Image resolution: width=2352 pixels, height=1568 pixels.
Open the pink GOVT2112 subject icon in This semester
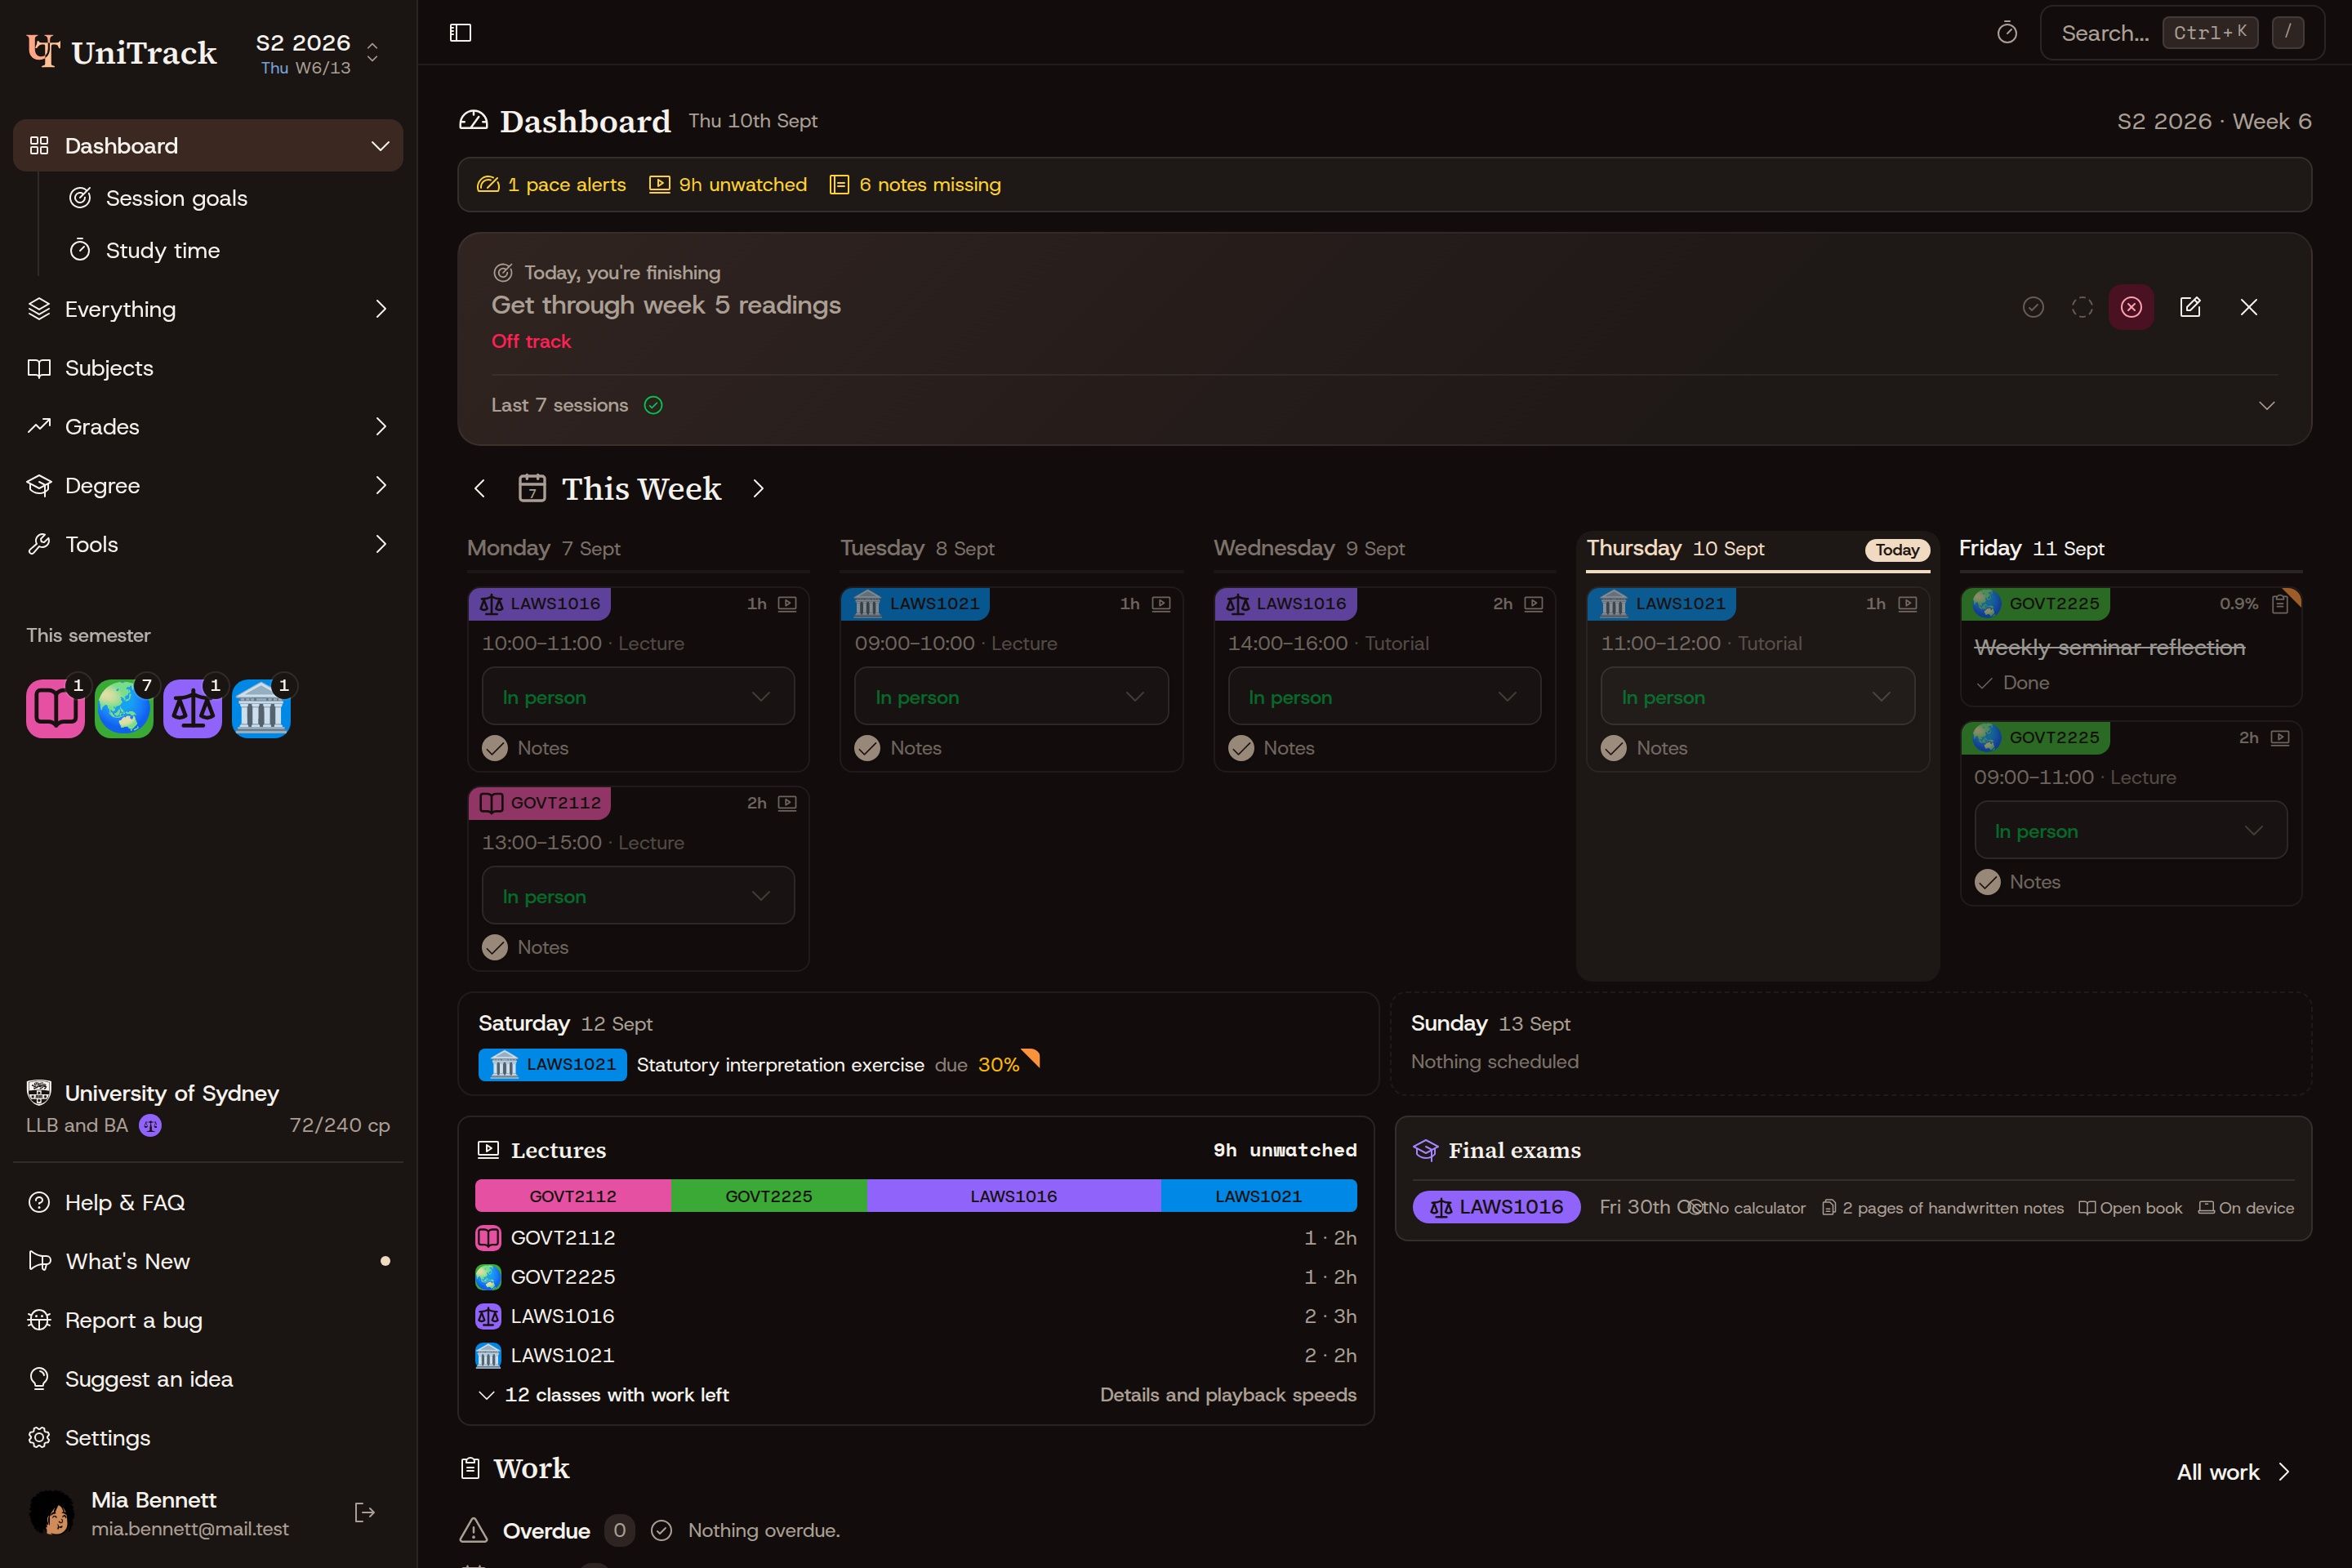point(55,708)
